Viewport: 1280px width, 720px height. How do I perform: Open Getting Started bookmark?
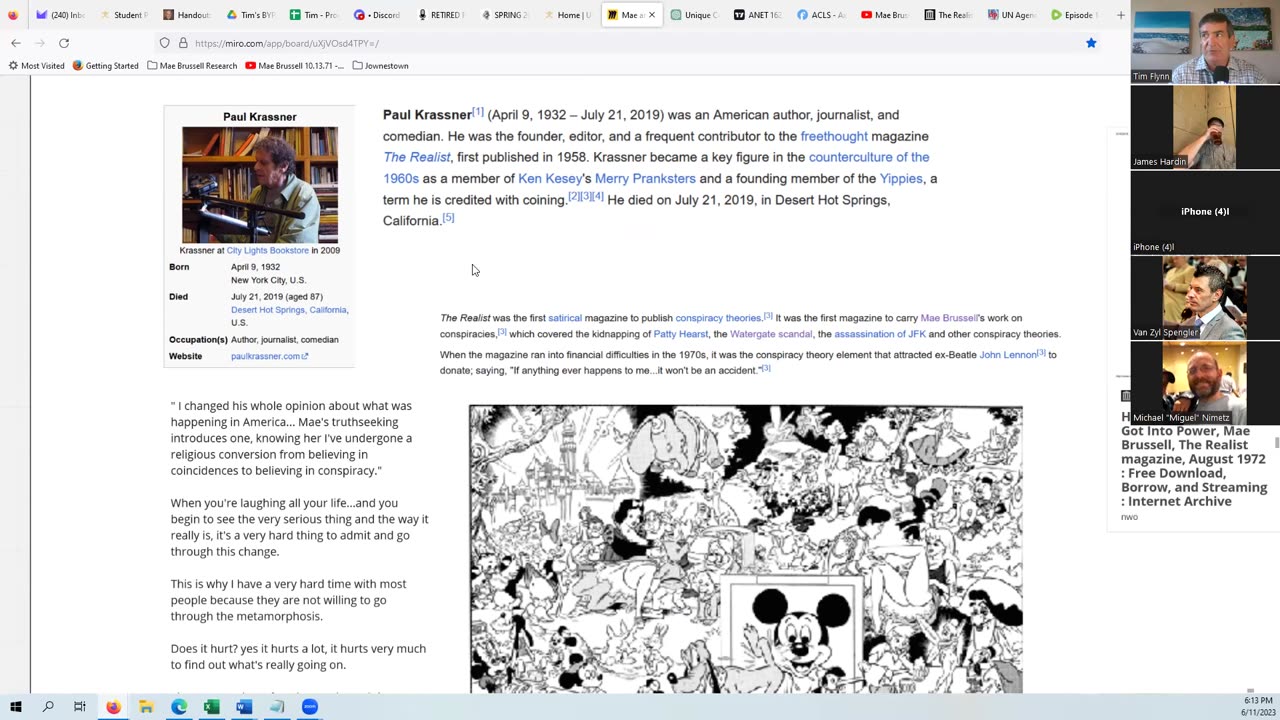[105, 66]
